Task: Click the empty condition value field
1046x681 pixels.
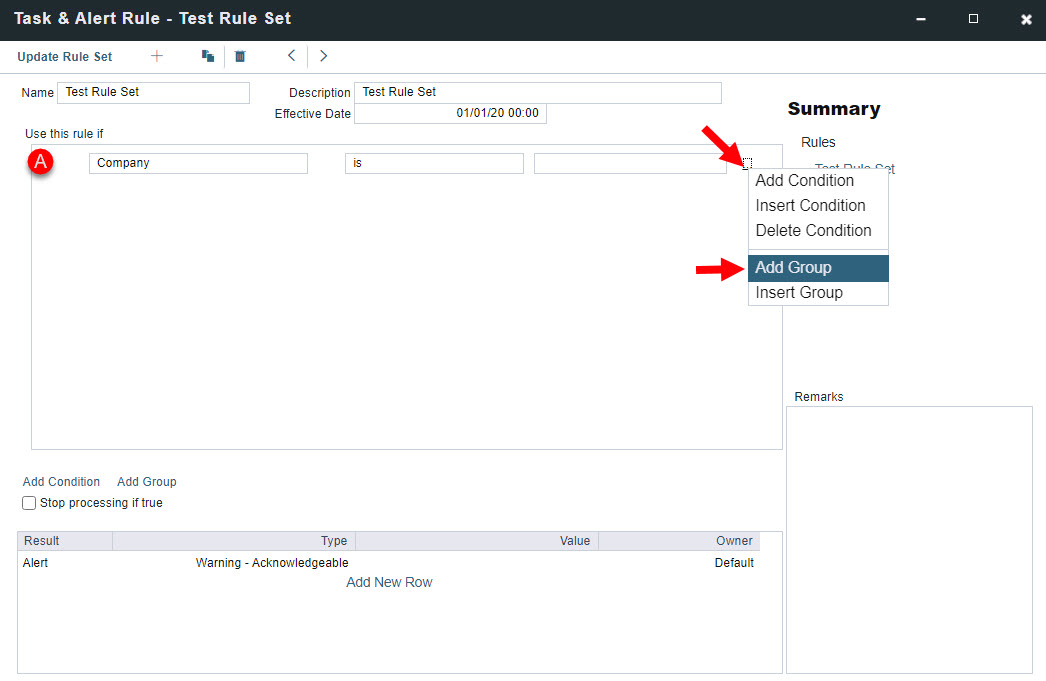Action: pyautogui.click(x=630, y=163)
